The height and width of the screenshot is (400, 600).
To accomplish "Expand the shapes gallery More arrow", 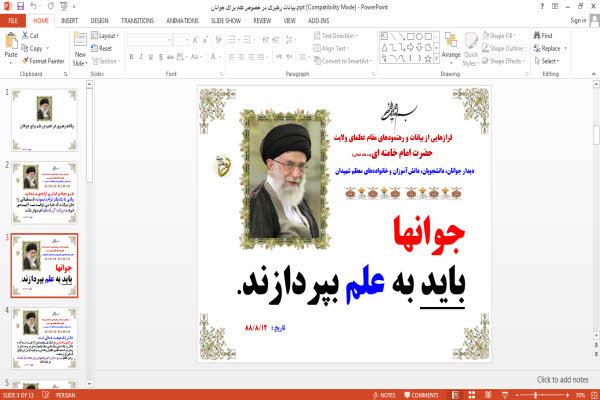I will [x=436, y=59].
